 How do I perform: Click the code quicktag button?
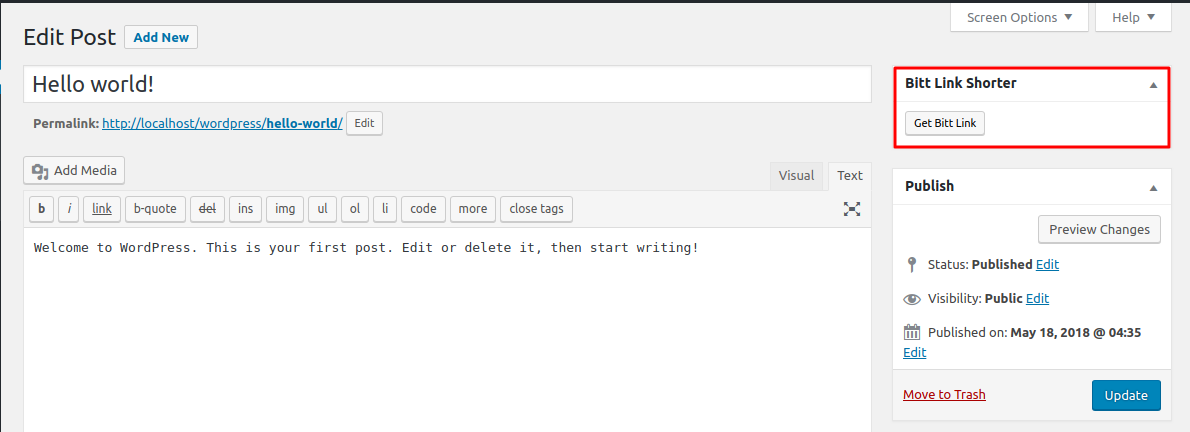coord(423,209)
